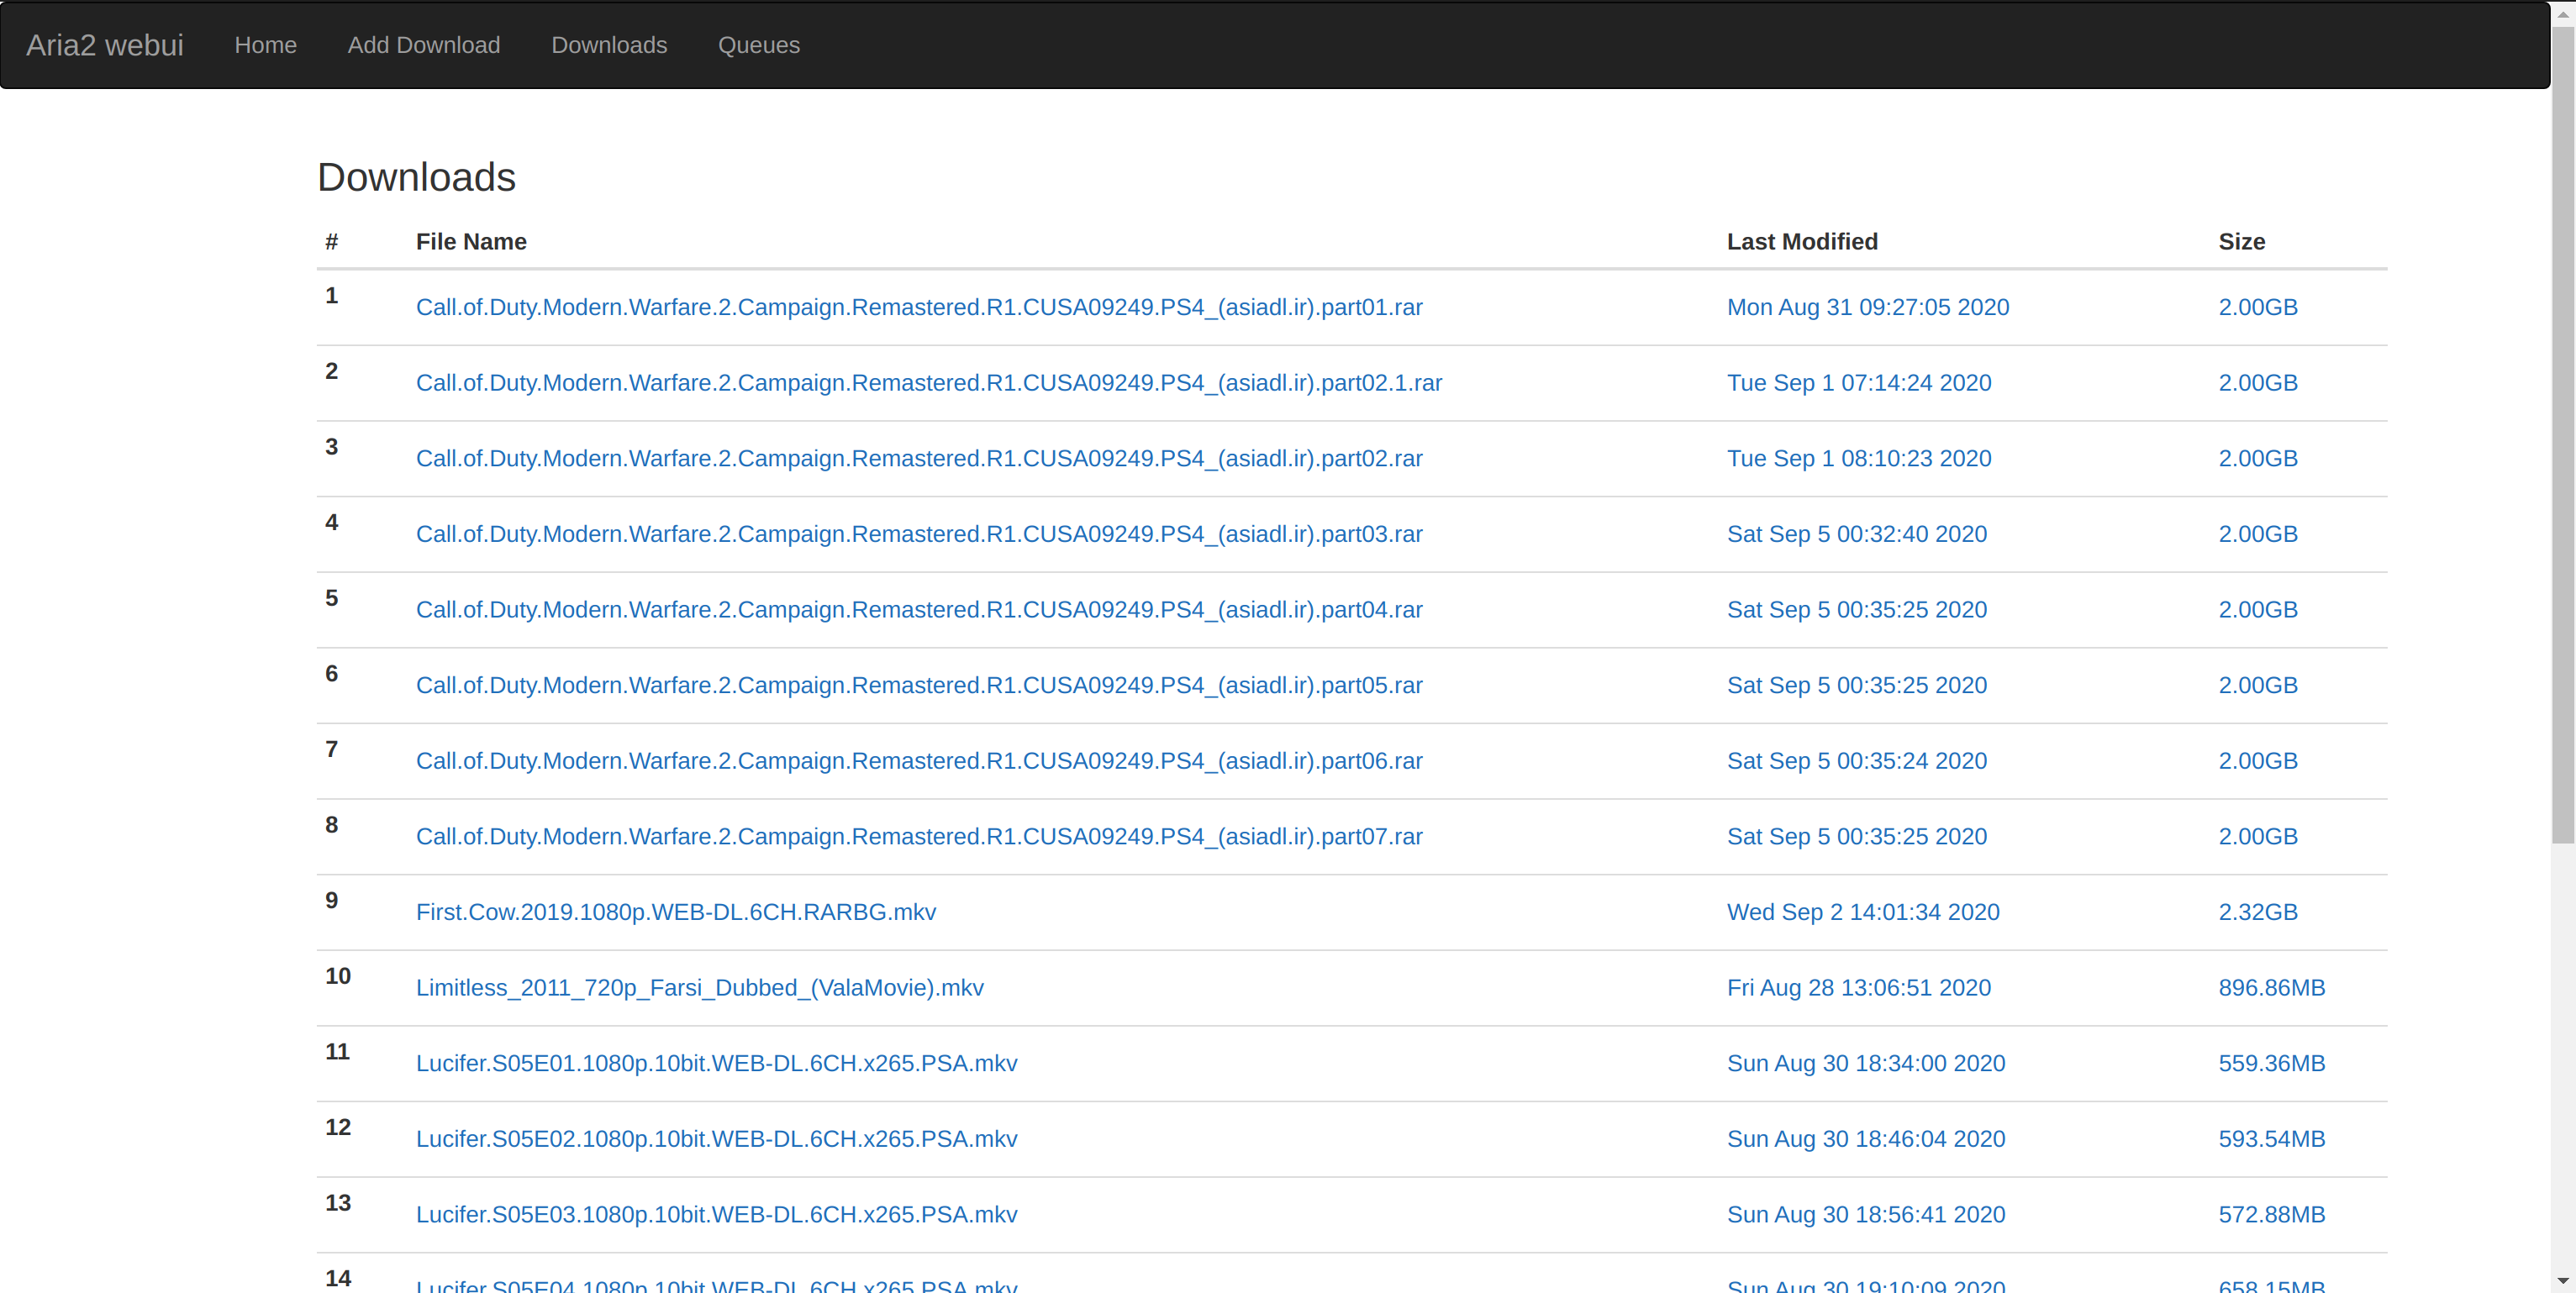The width and height of the screenshot is (2576, 1293).
Task: Click the Lucifer S05E03 file link
Action: pyautogui.click(x=716, y=1214)
